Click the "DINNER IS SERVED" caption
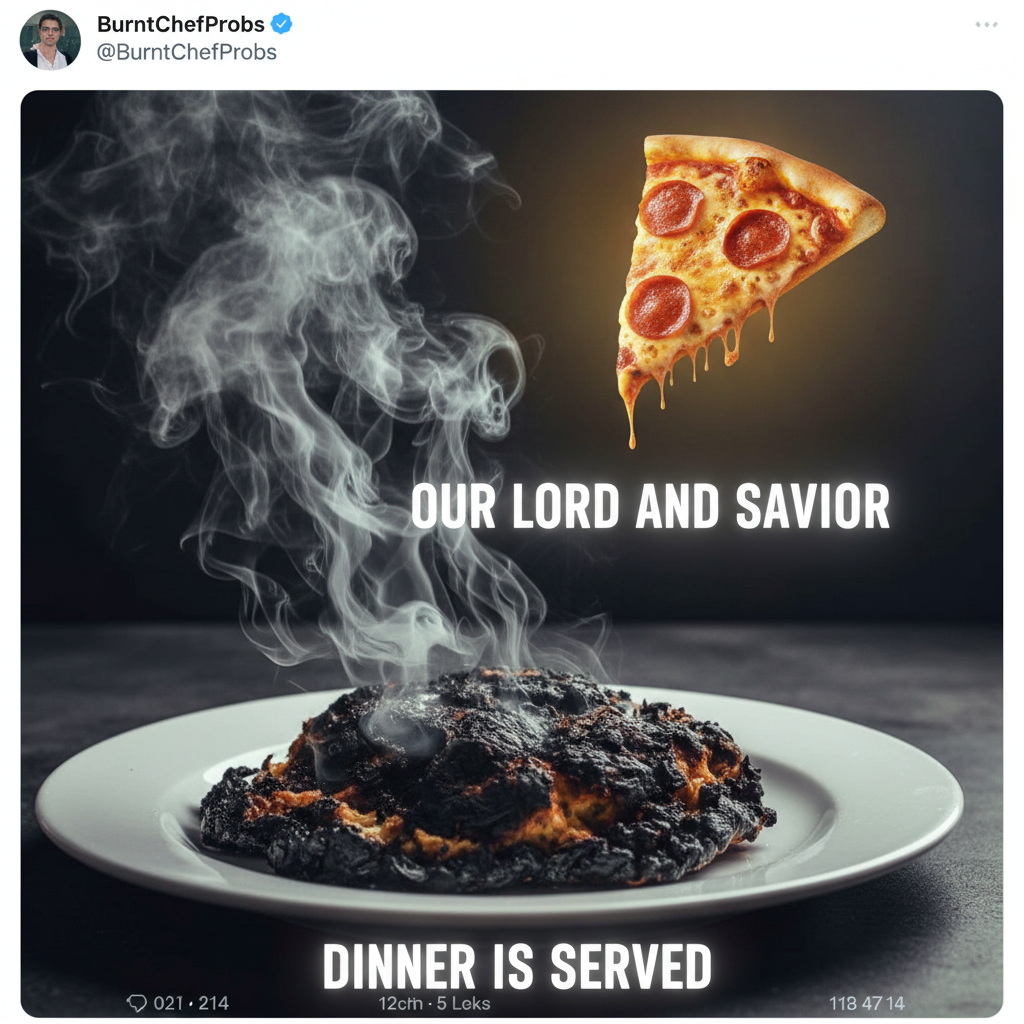This screenshot has width=1024, height=1024. click(517, 967)
